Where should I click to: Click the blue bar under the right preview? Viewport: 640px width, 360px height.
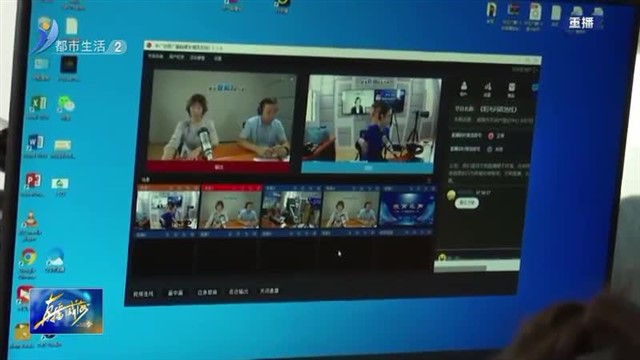coord(367,167)
